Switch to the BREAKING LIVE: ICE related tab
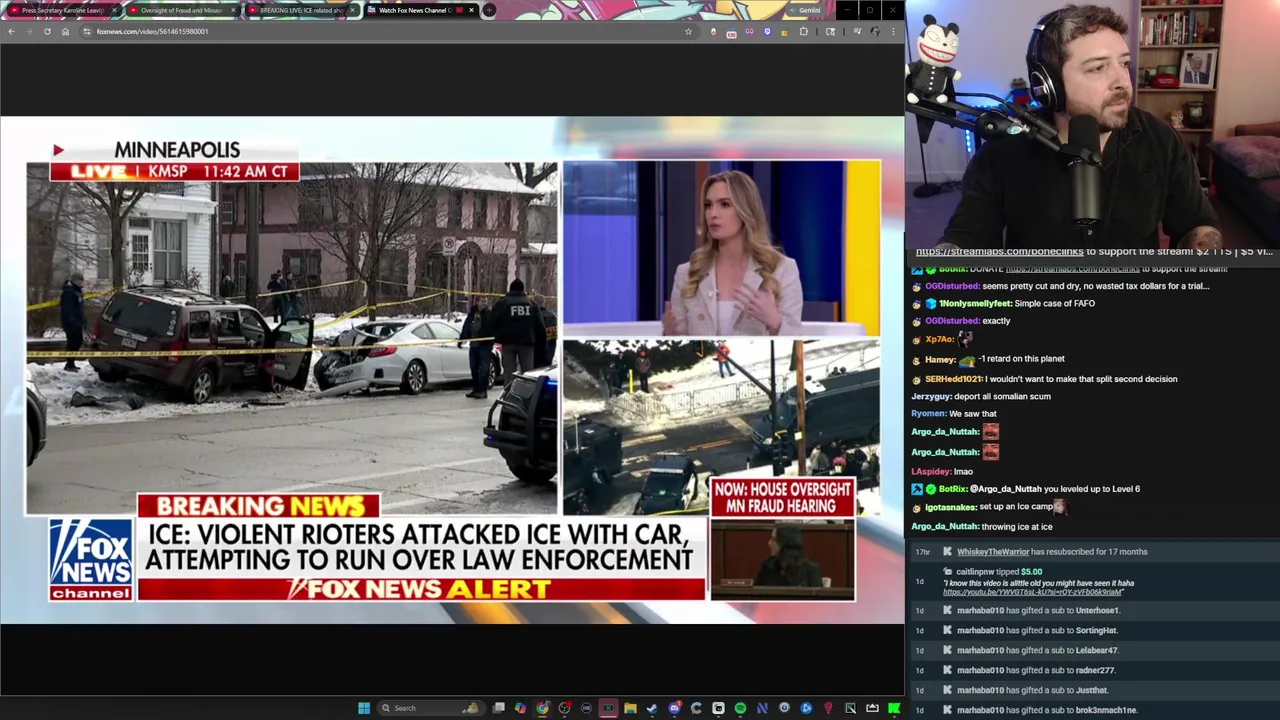Screen dimensions: 1280x720 point(300,10)
